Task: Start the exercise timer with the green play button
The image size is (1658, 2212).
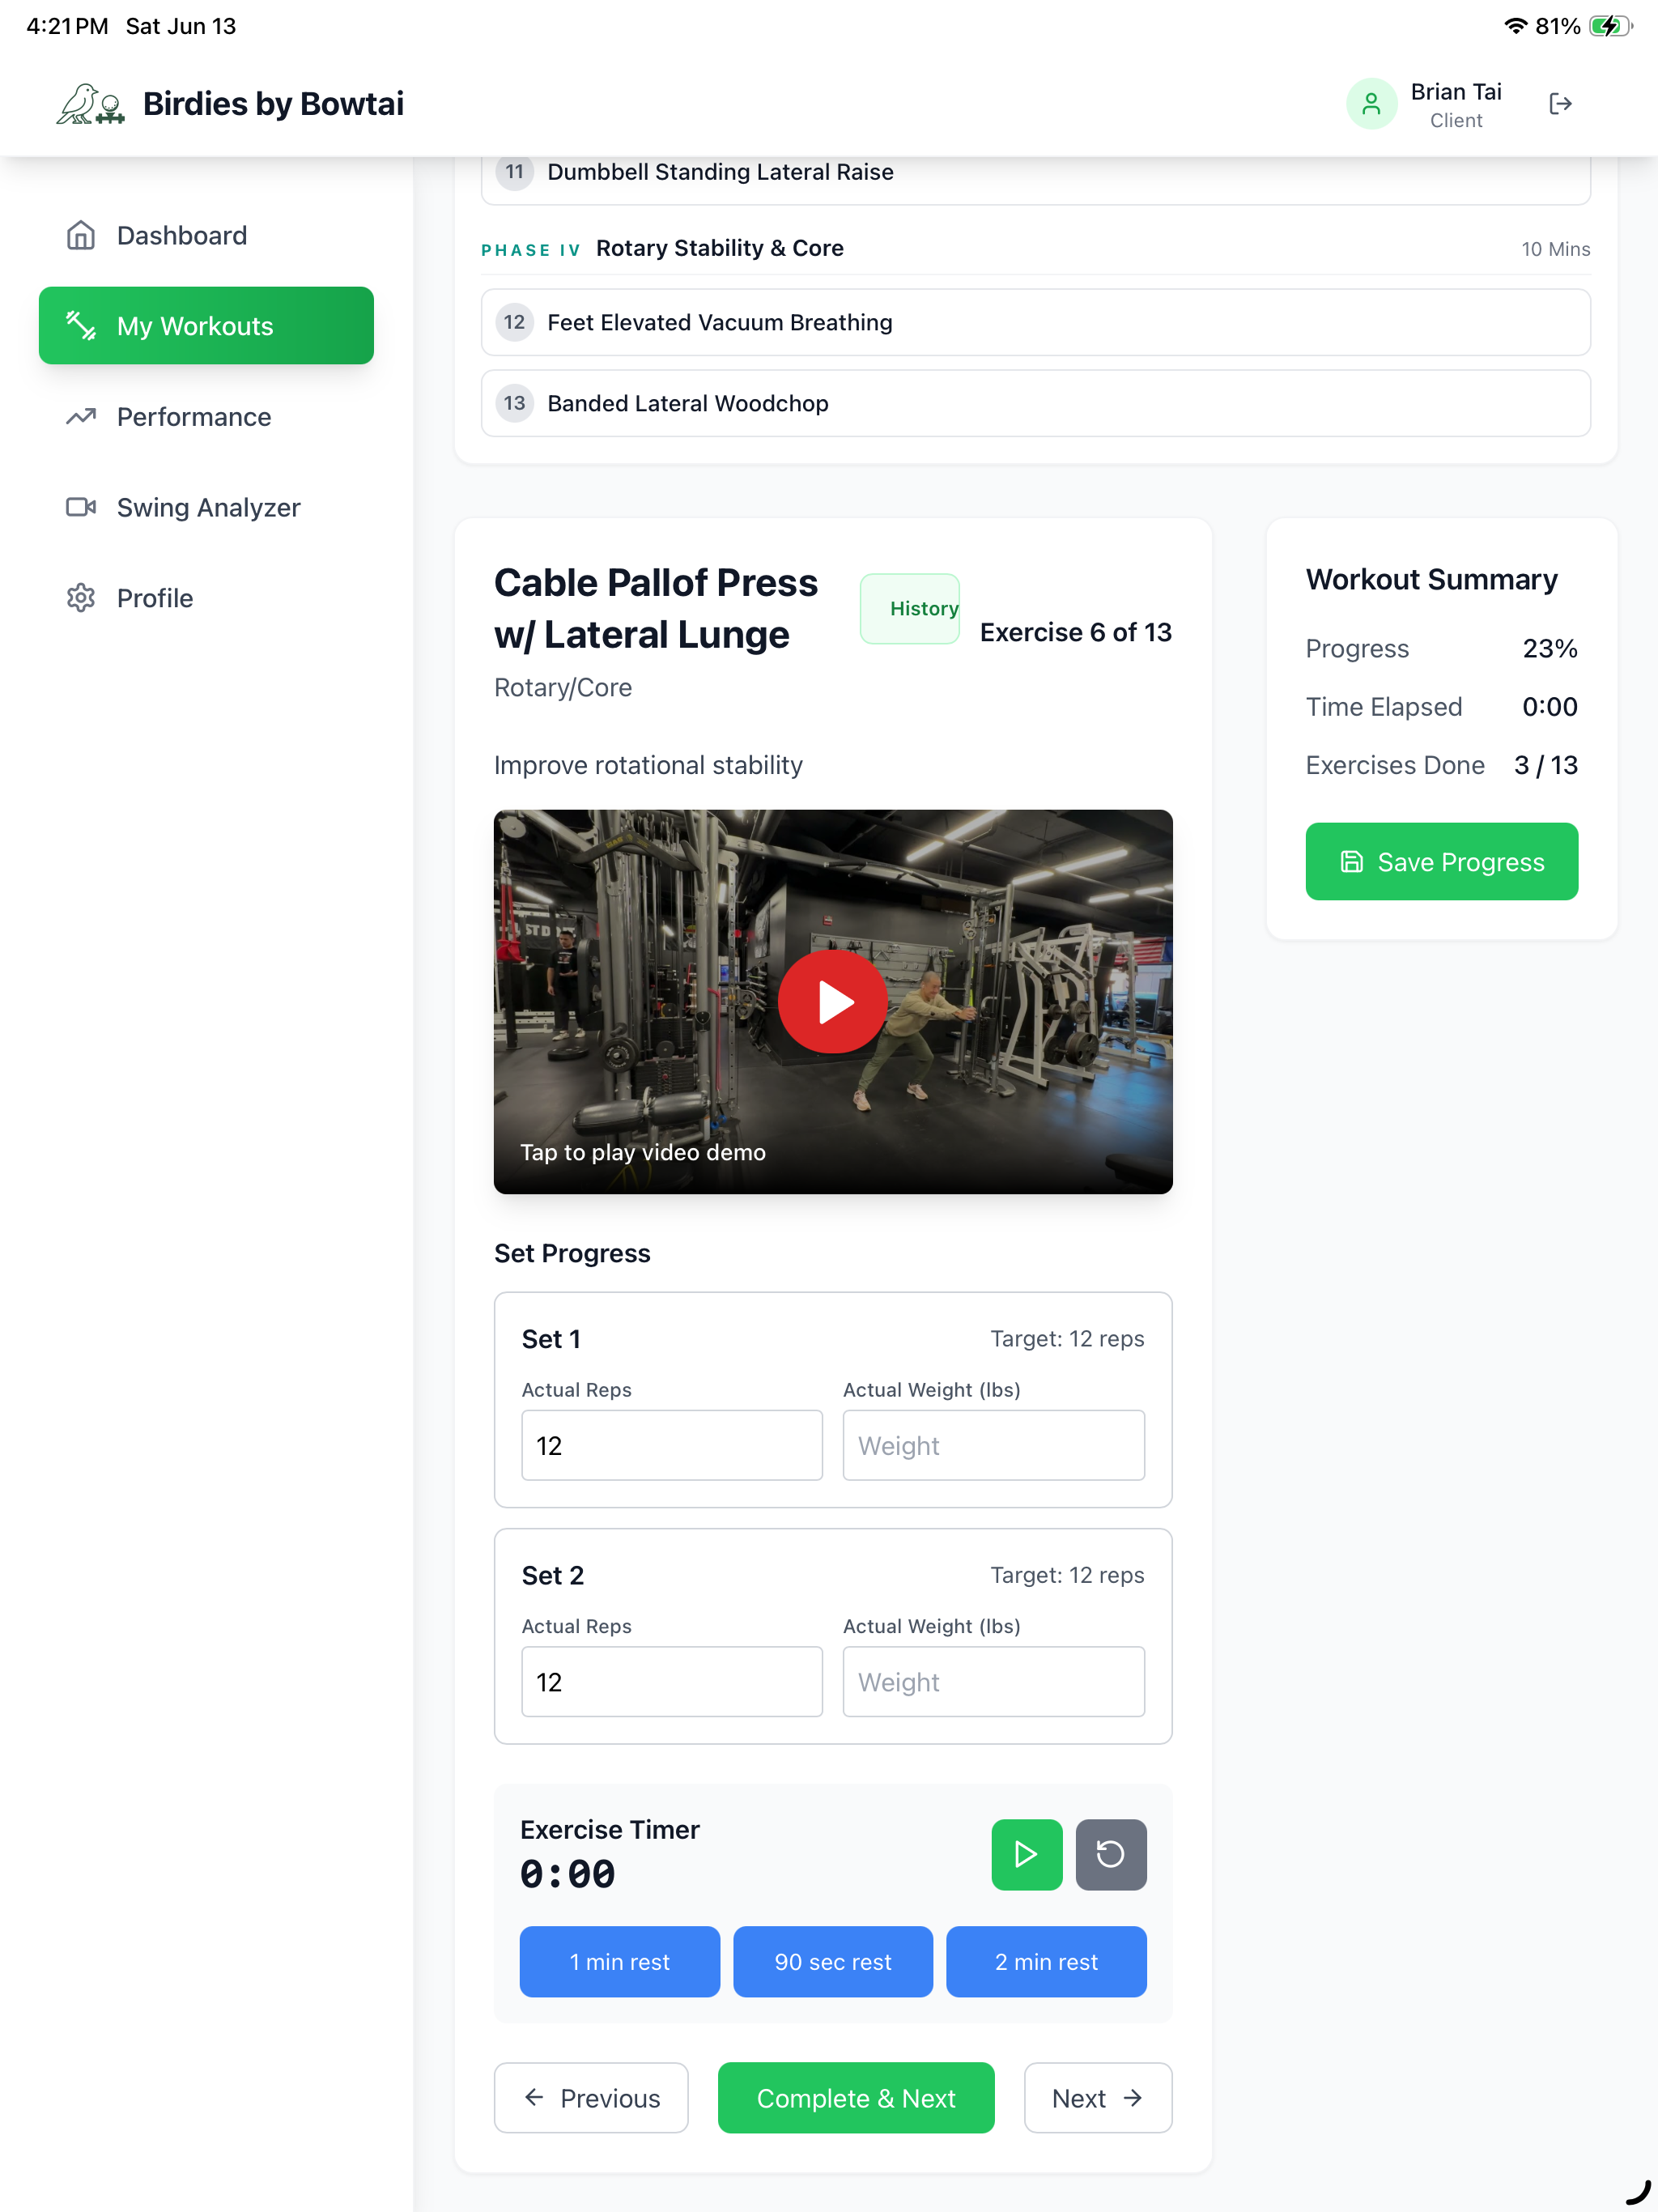Action: 1026,1854
